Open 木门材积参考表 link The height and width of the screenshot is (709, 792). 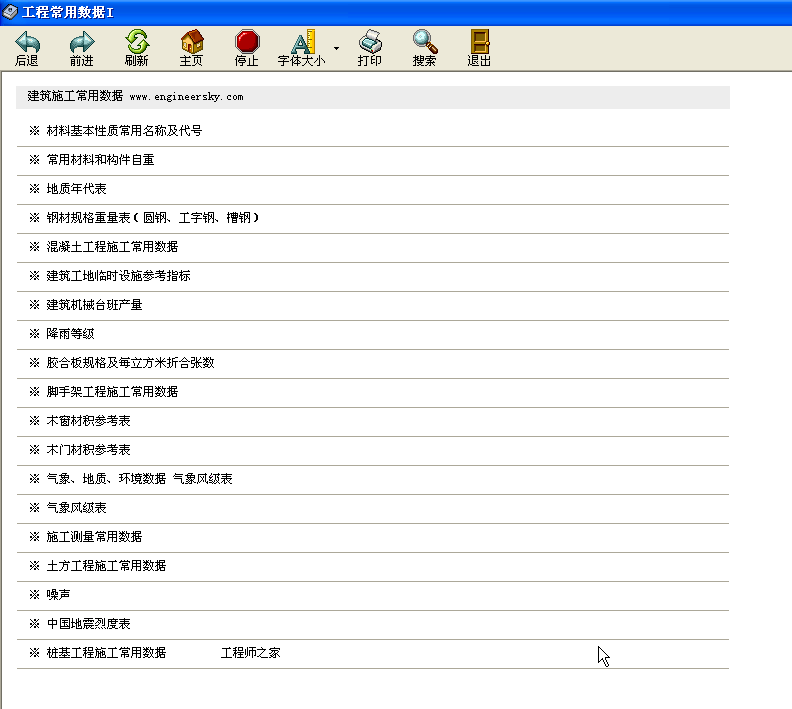[x=88, y=450]
